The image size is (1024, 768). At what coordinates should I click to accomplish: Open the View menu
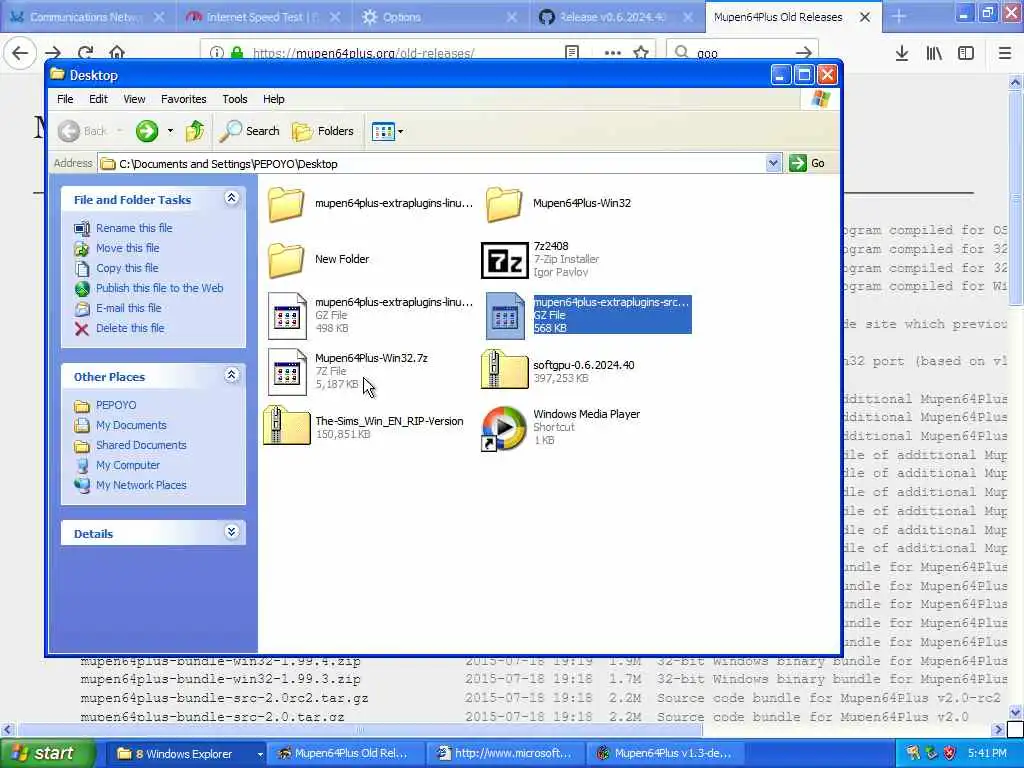click(x=135, y=99)
